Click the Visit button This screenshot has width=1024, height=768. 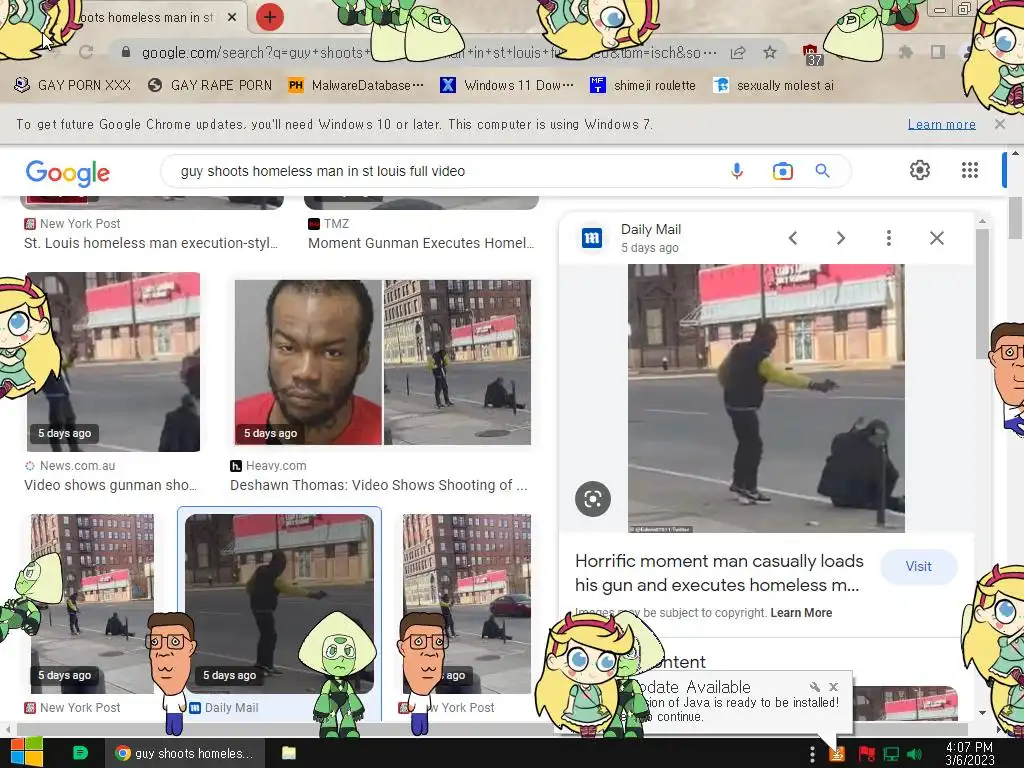(919, 567)
